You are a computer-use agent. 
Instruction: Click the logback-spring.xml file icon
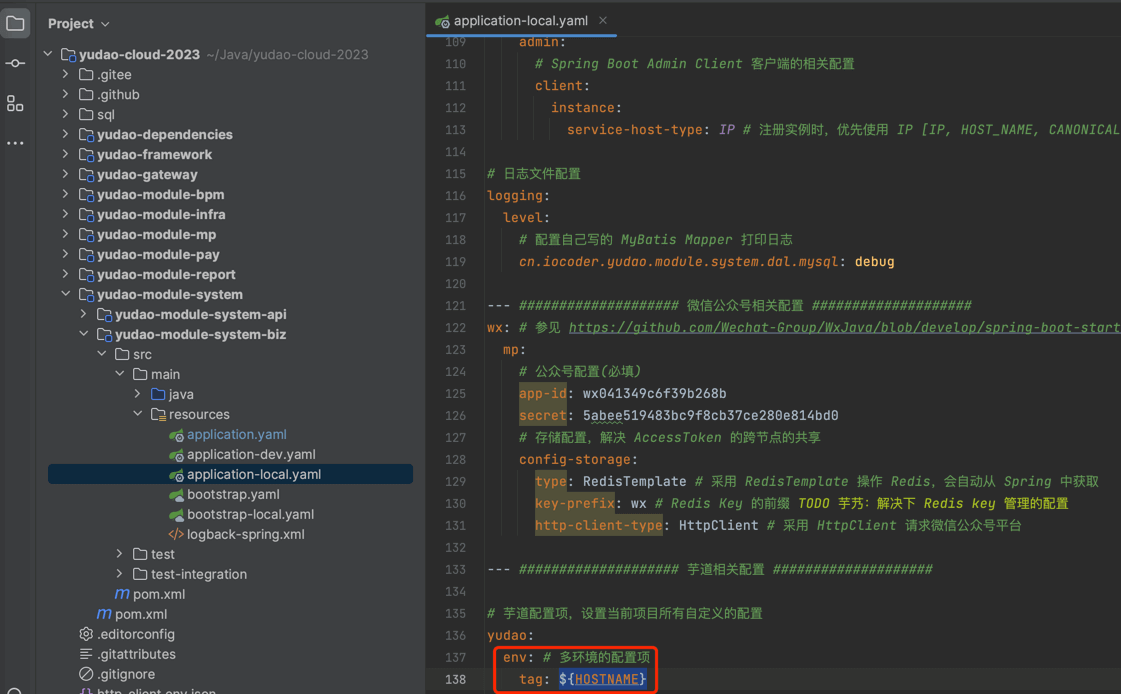pos(176,535)
